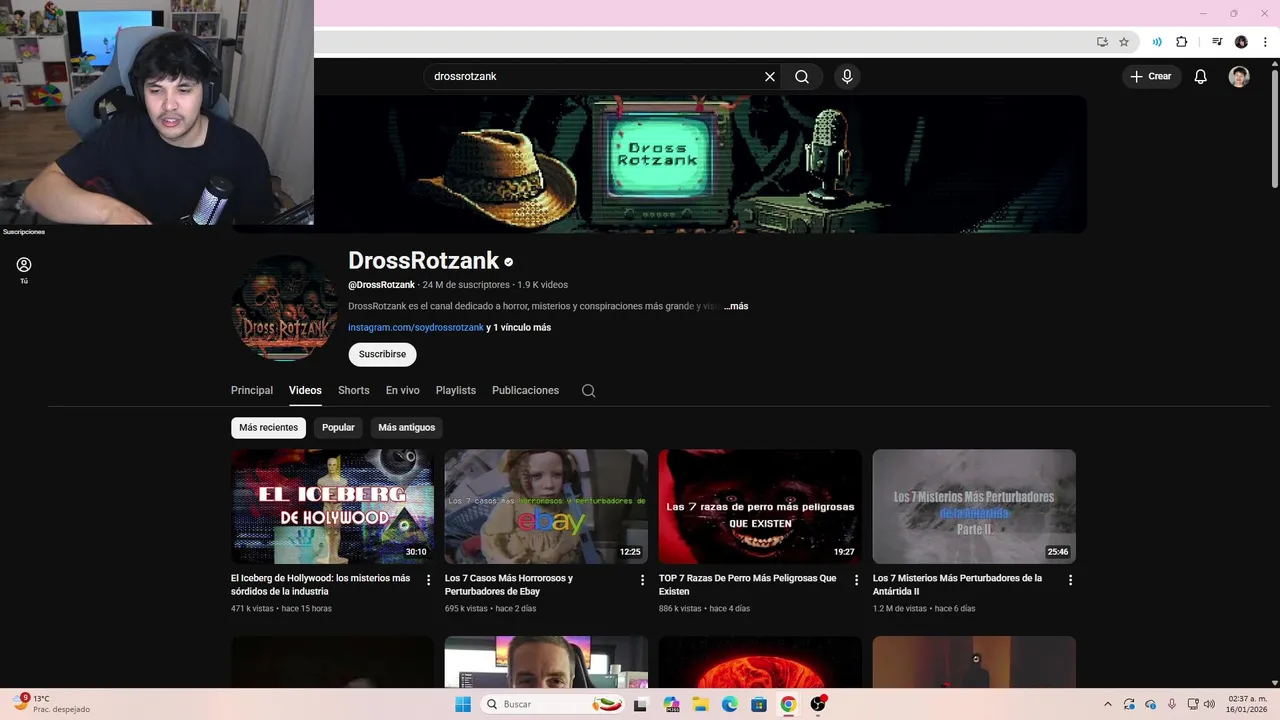Image resolution: width=1280 pixels, height=720 pixels.
Task: Open weather widget 13°C
Action: click(52, 704)
